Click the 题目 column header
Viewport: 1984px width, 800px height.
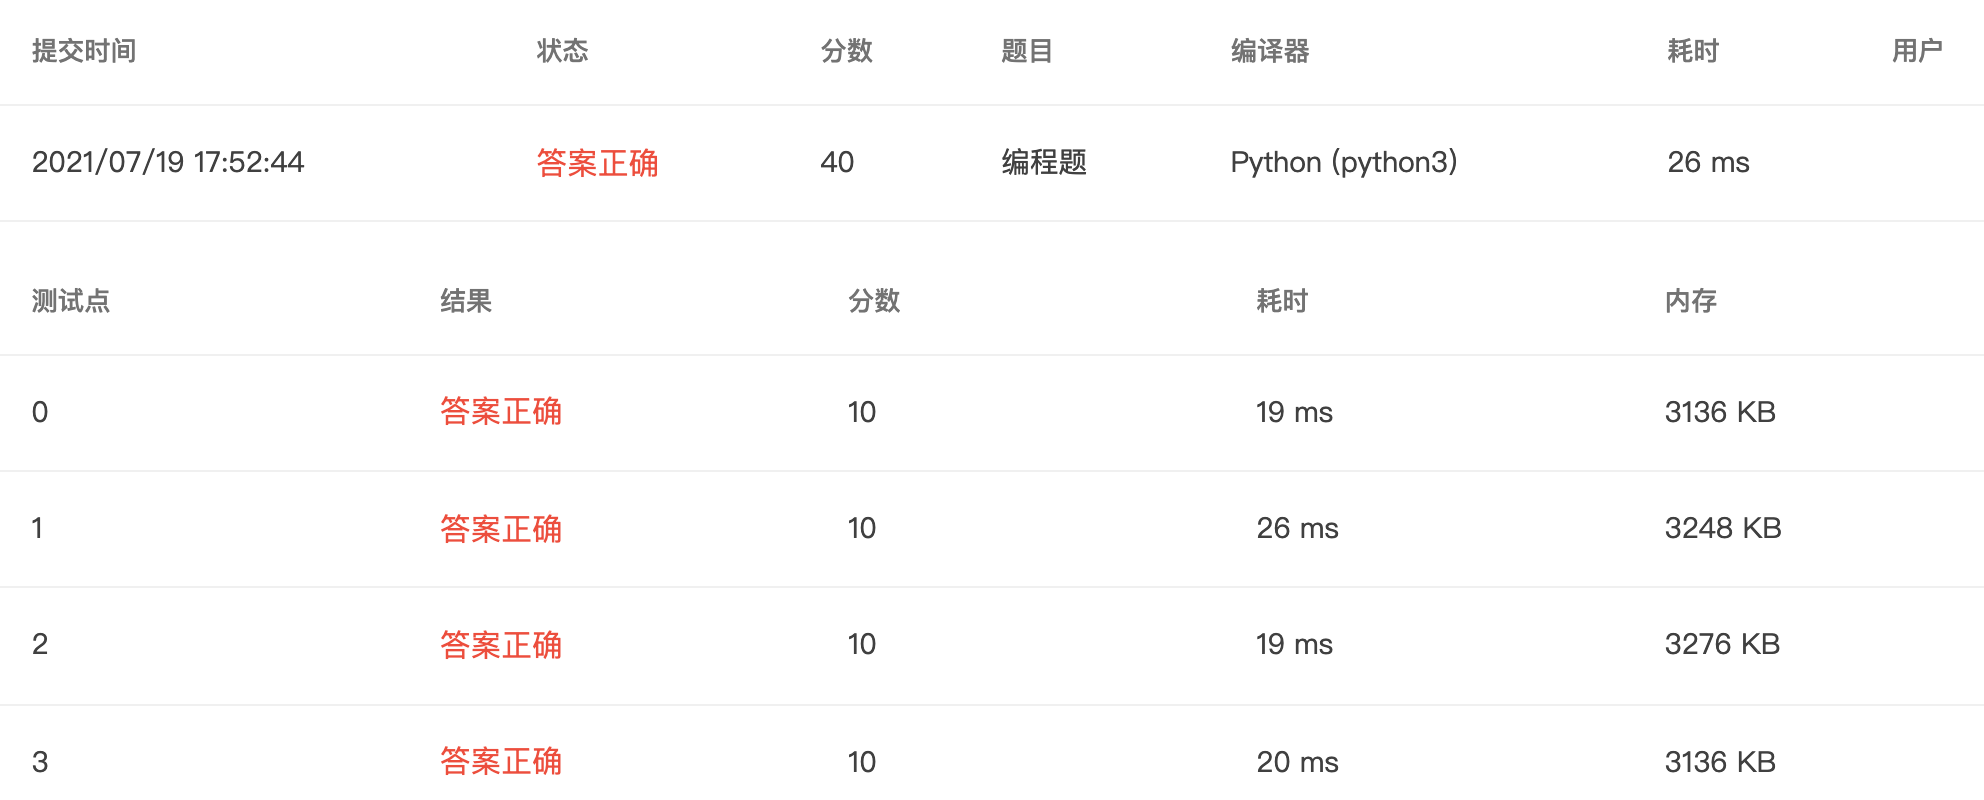click(1027, 51)
